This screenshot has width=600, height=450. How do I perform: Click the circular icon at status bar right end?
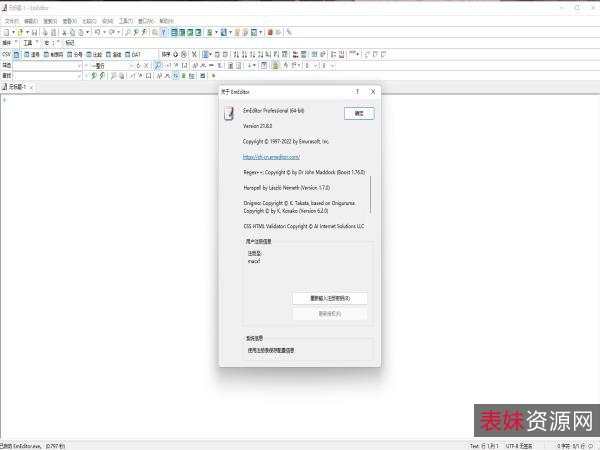tap(591, 446)
